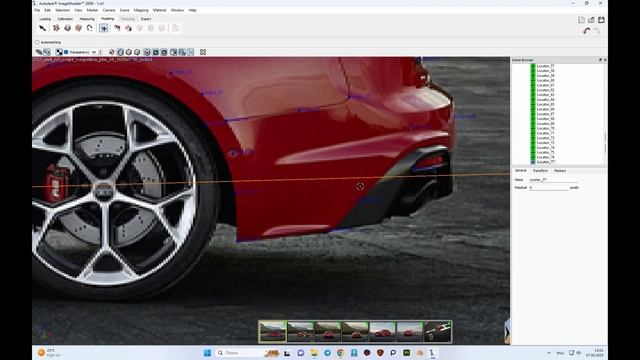This screenshot has height=360, width=640.
Task: Click the fit-to-view icon at toolbar end
Action: tap(203, 52)
